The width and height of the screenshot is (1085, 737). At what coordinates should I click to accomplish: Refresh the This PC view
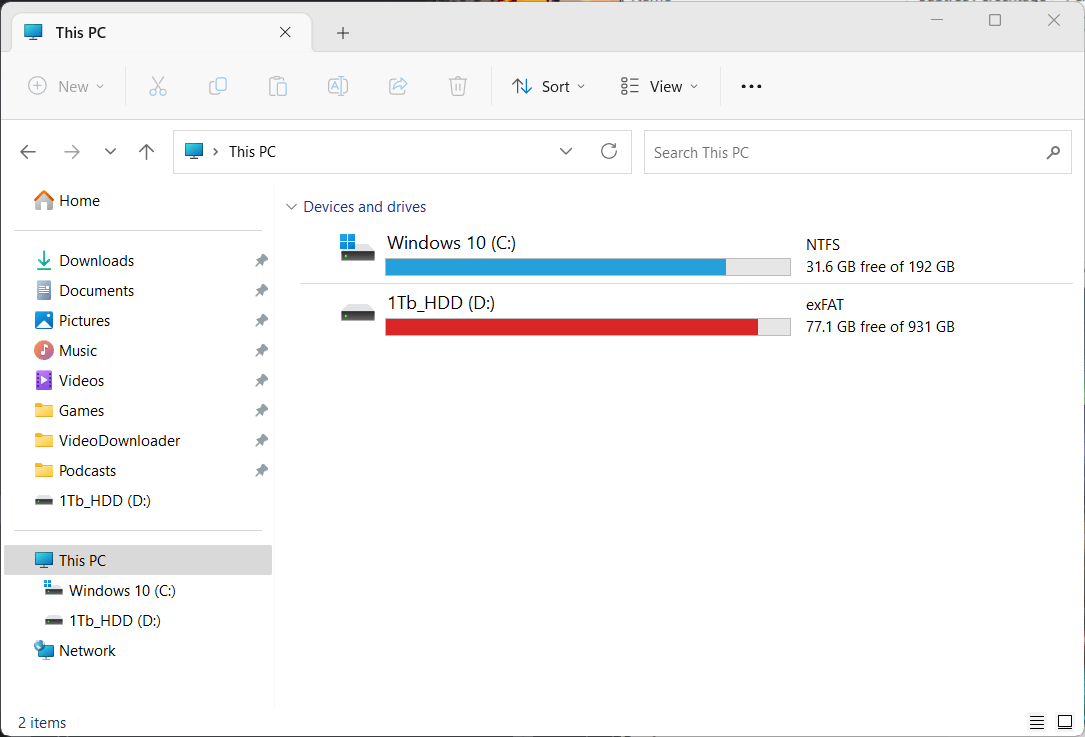(609, 151)
